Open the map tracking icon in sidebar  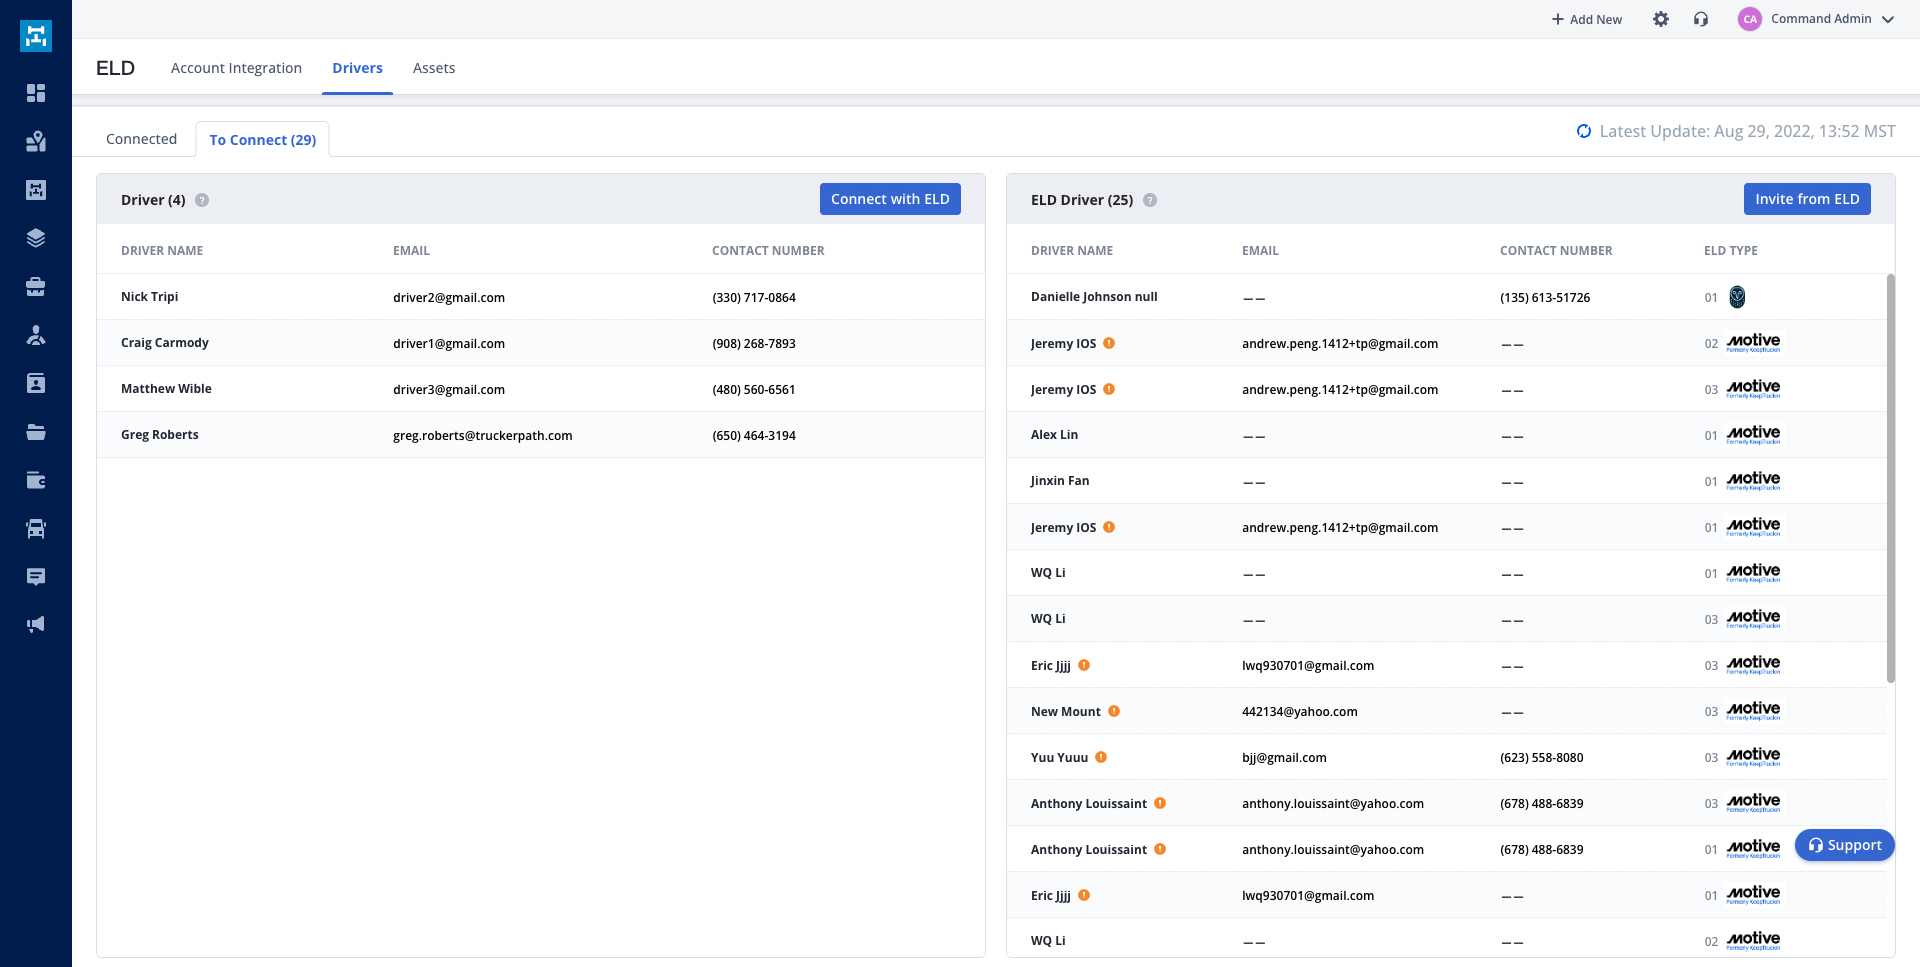(36, 141)
